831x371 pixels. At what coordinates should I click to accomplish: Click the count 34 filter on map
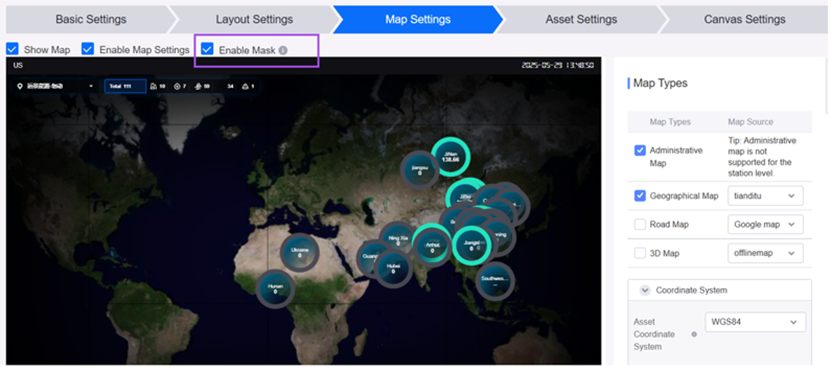[x=231, y=86]
